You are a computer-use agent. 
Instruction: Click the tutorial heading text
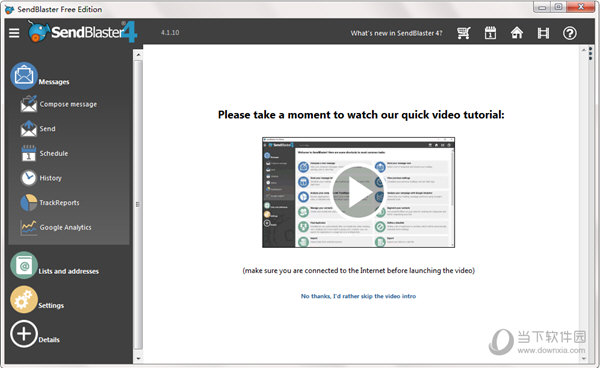(361, 115)
